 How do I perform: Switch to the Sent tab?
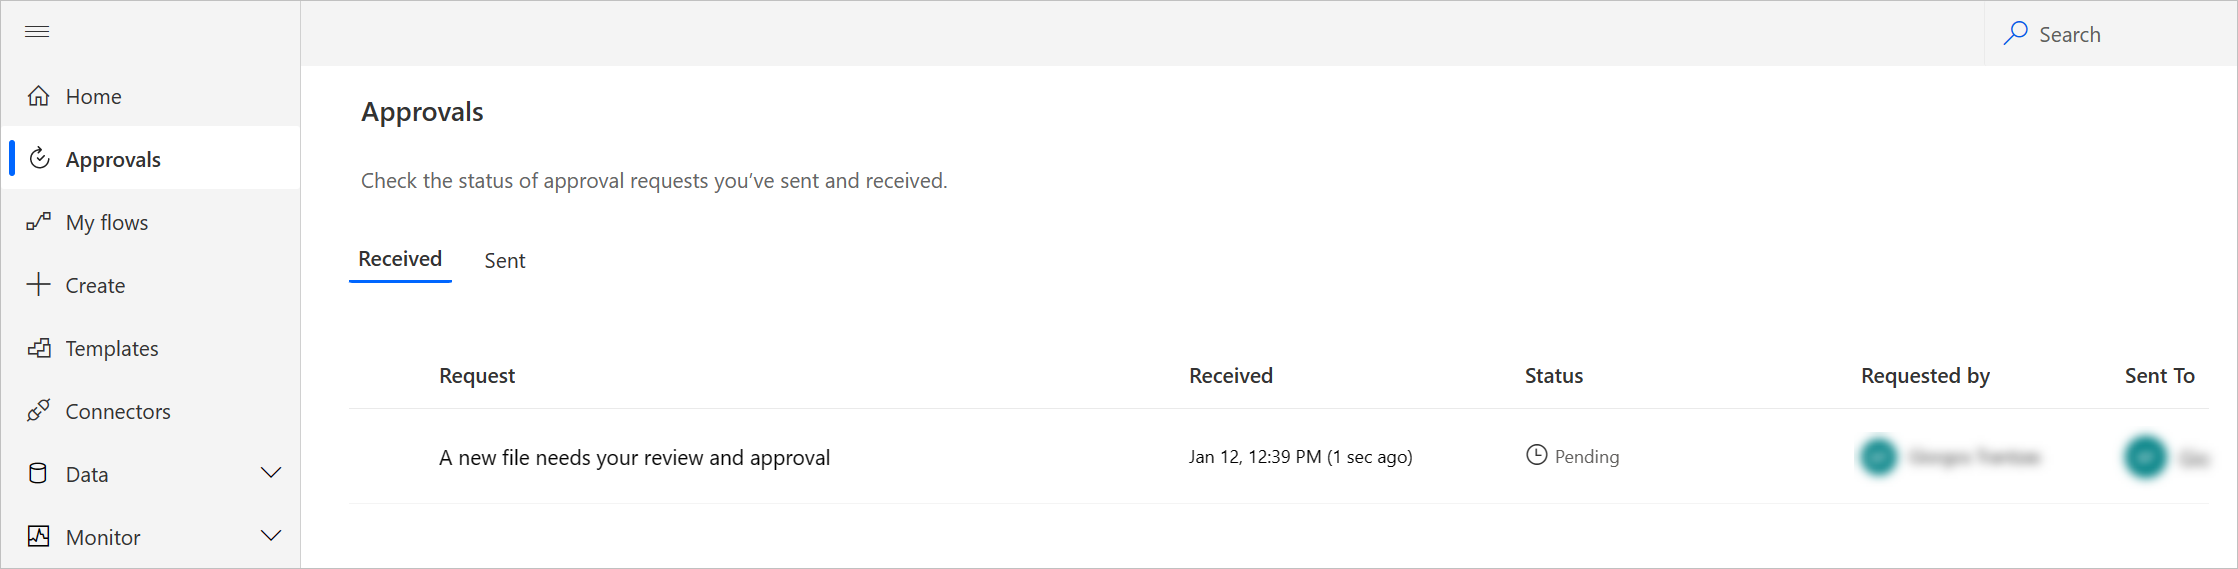coord(505,261)
